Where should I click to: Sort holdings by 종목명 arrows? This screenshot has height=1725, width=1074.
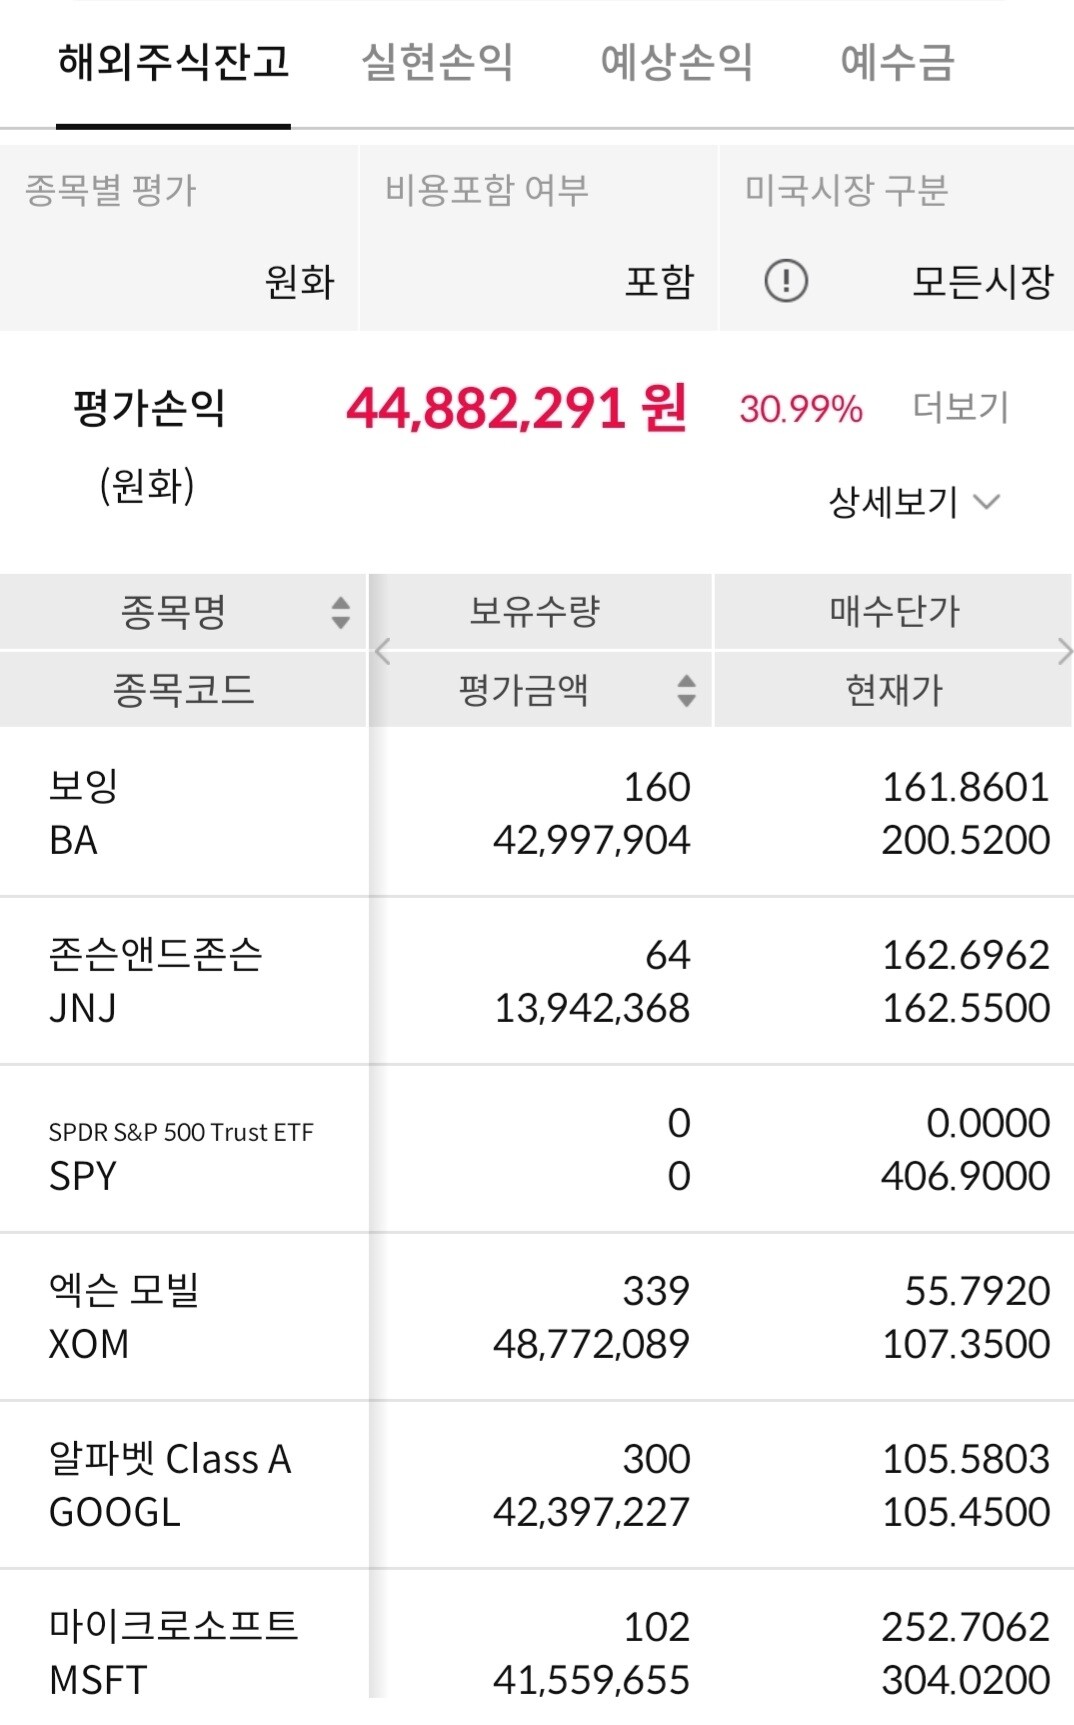click(341, 612)
